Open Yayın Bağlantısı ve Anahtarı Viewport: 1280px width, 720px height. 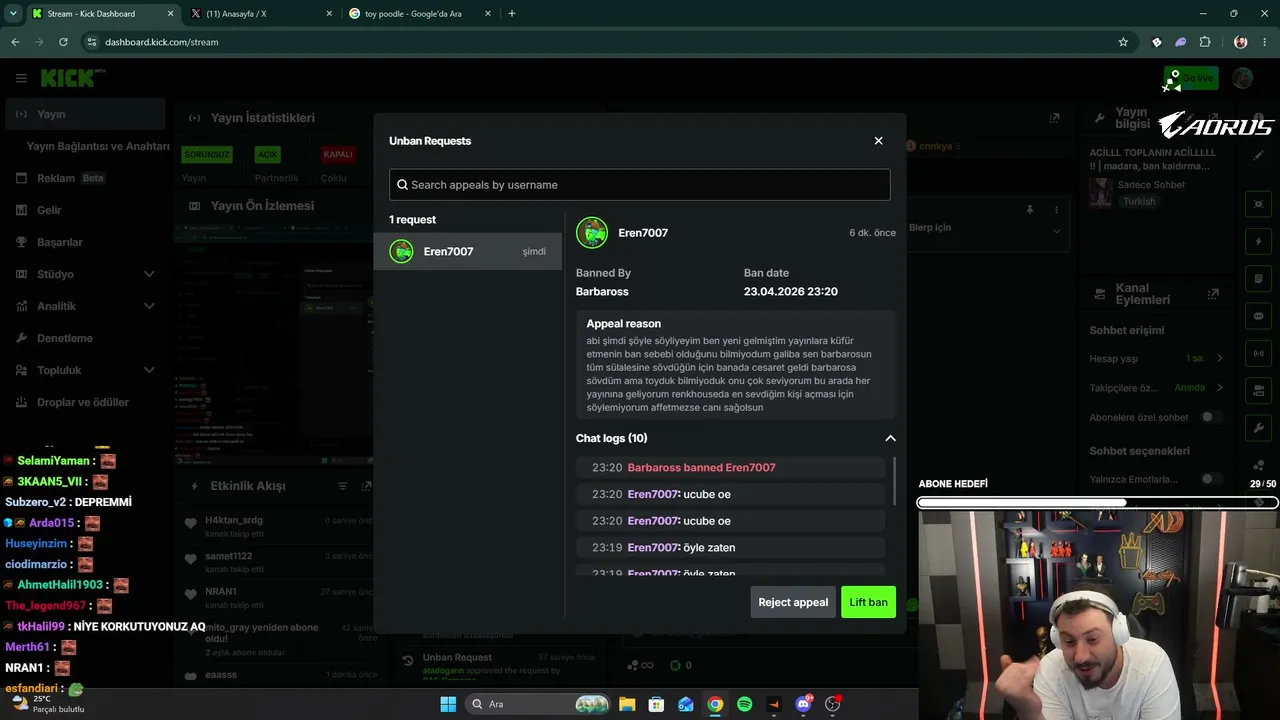(98, 146)
